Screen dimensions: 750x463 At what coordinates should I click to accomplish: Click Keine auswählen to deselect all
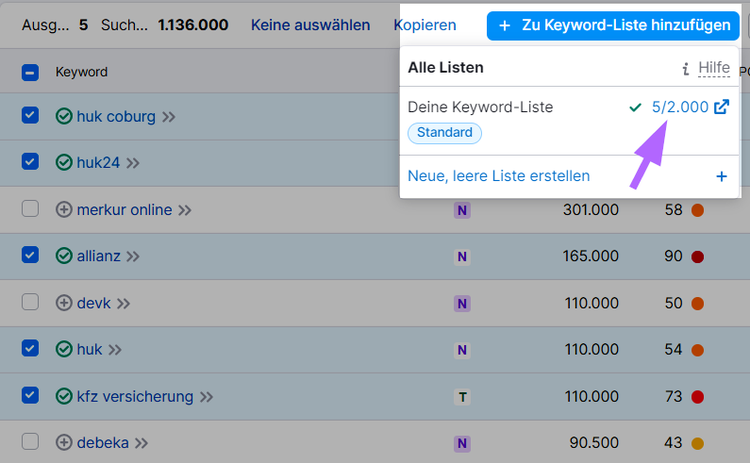click(310, 25)
